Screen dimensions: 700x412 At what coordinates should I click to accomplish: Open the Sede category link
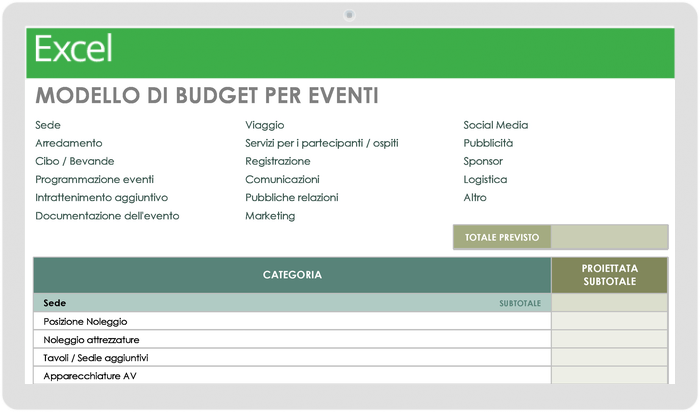(x=48, y=125)
